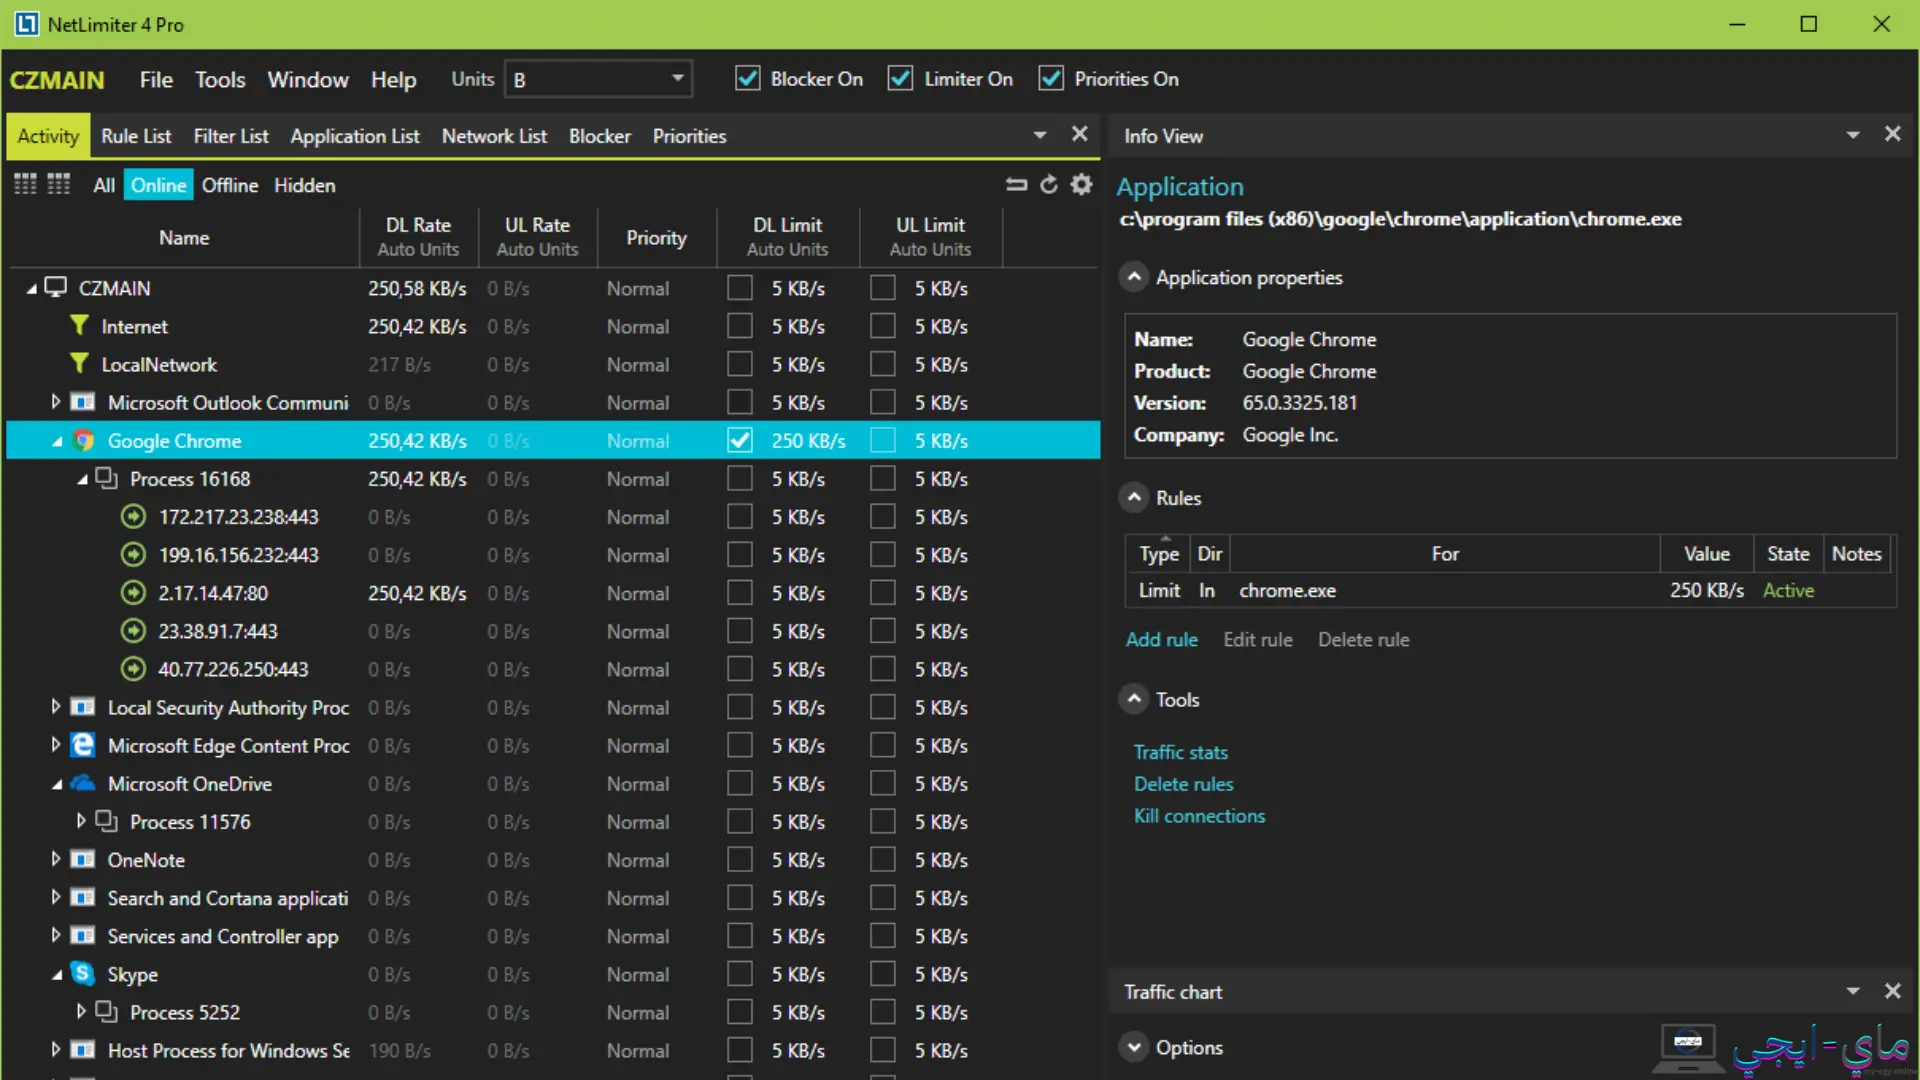Toggle the Limiter On checkbox
This screenshot has width=1920, height=1080.
[900, 79]
